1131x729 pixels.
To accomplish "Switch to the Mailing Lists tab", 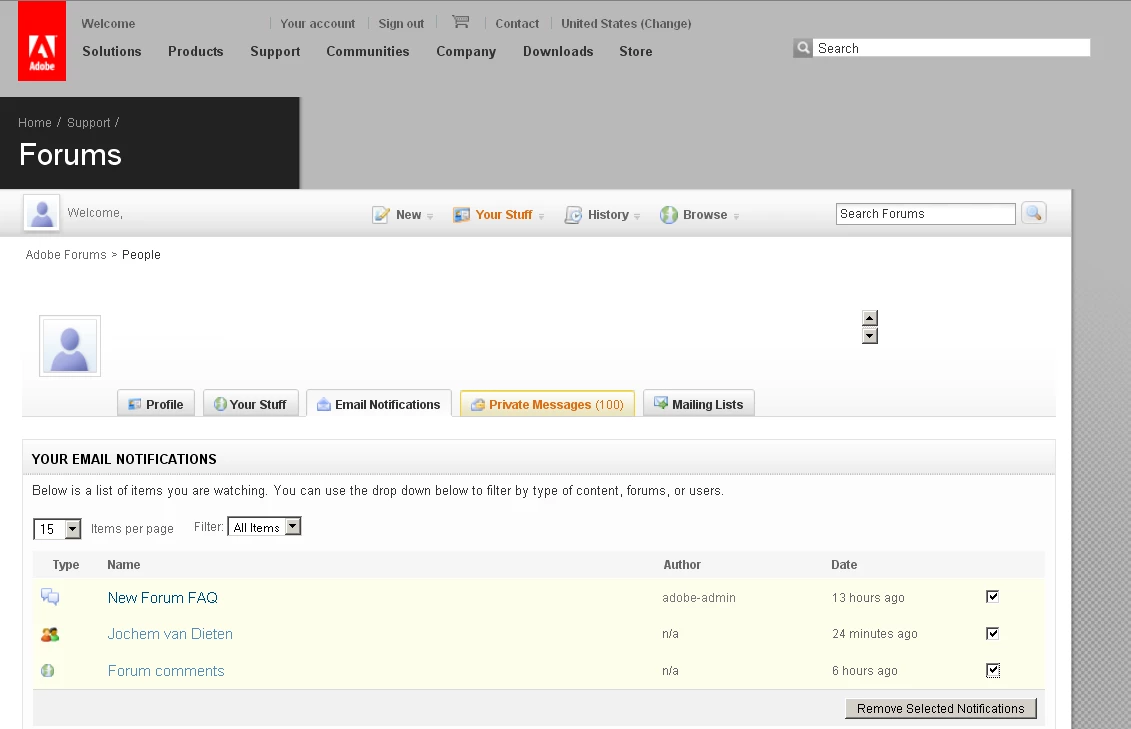I will point(698,404).
